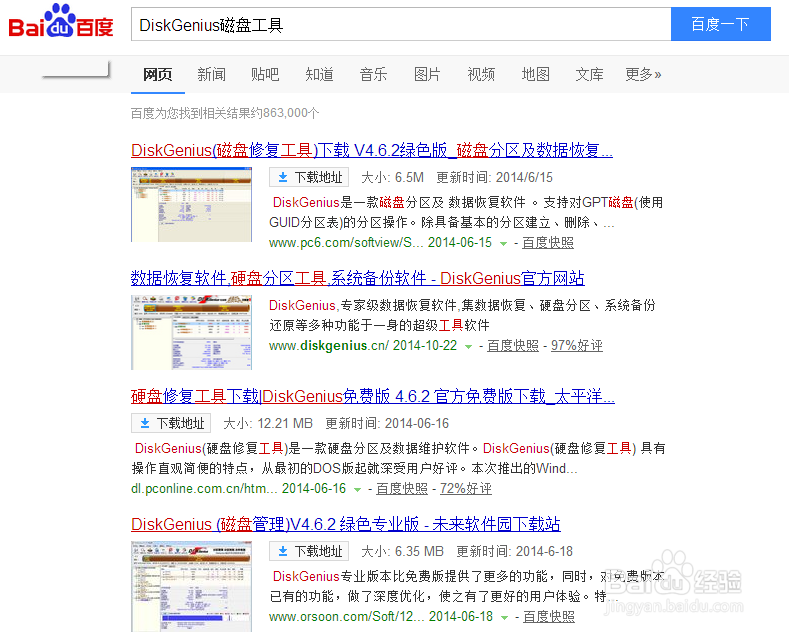Click the 72%好评 rating link
Viewport: 789px width, 634px height.
pyautogui.click(x=466, y=489)
